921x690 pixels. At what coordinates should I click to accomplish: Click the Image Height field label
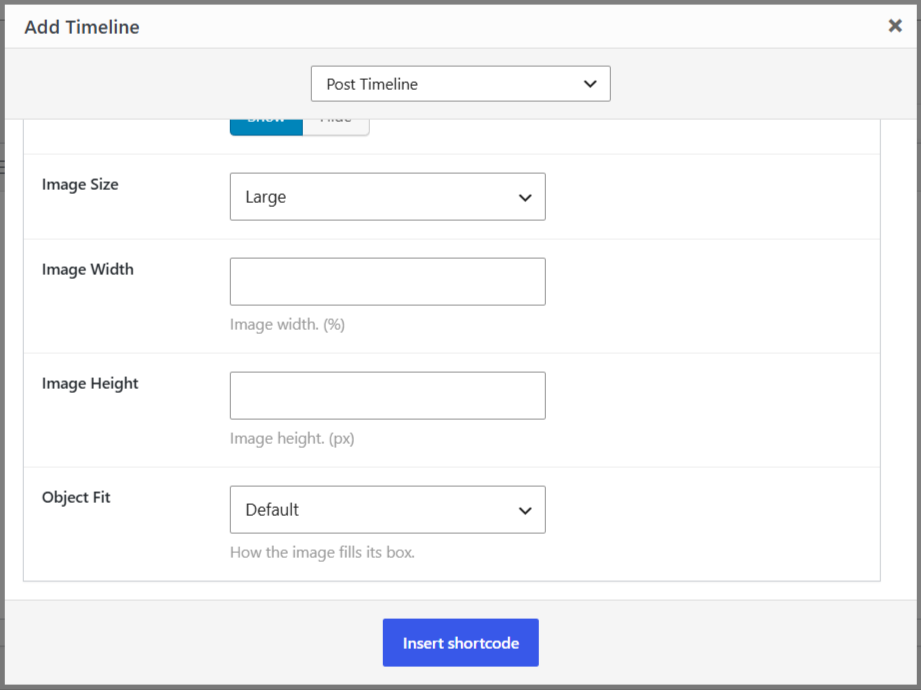click(90, 383)
